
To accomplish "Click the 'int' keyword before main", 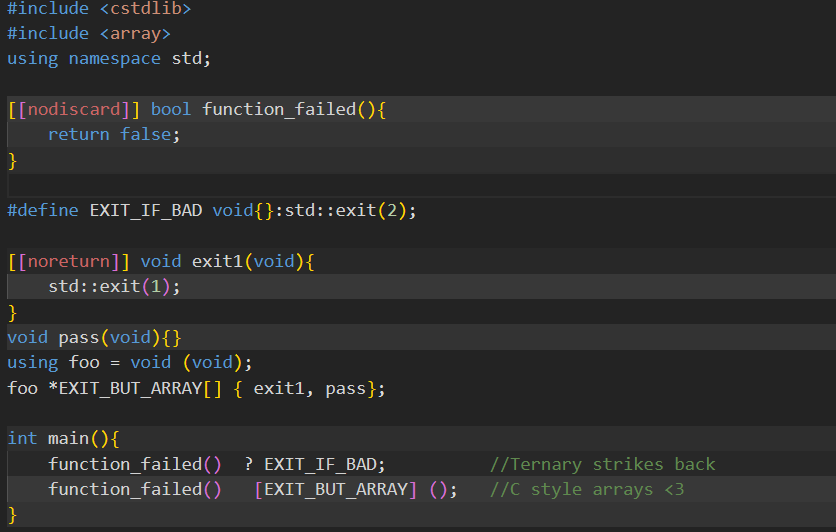I will coord(22,438).
